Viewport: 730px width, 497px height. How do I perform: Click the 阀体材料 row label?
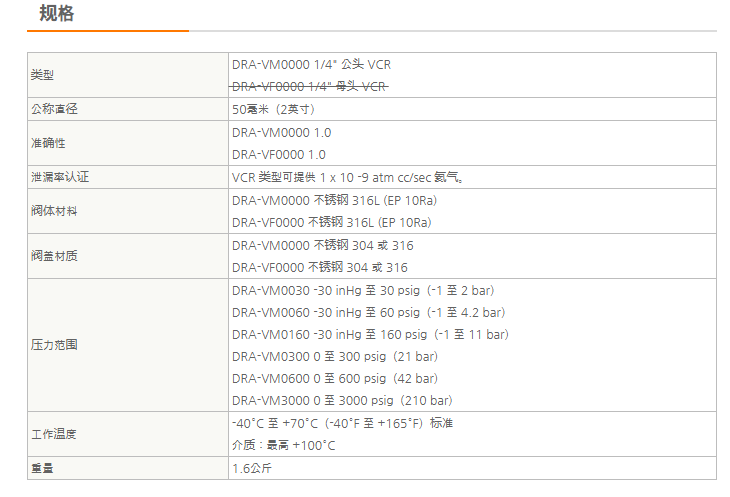pyautogui.click(x=53, y=212)
